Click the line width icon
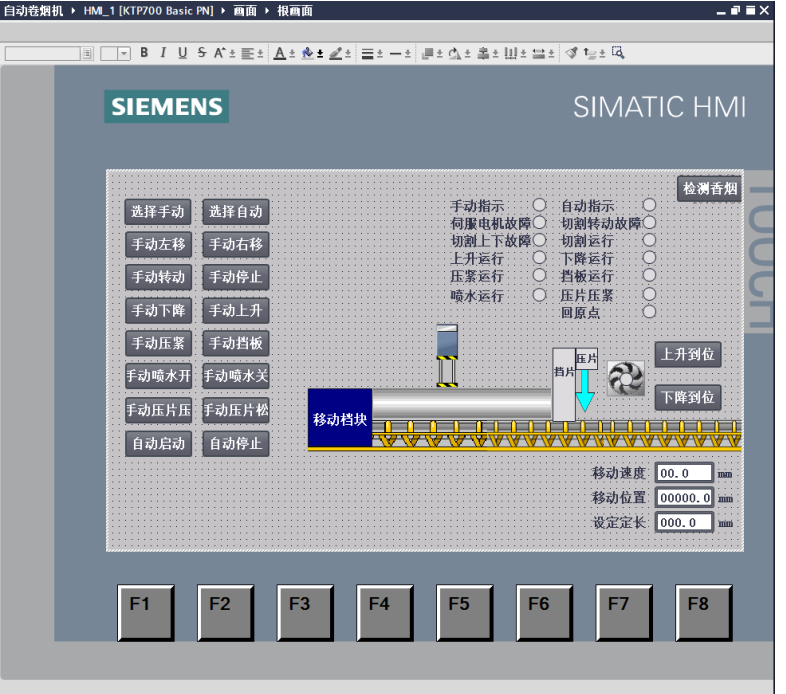 pos(367,53)
